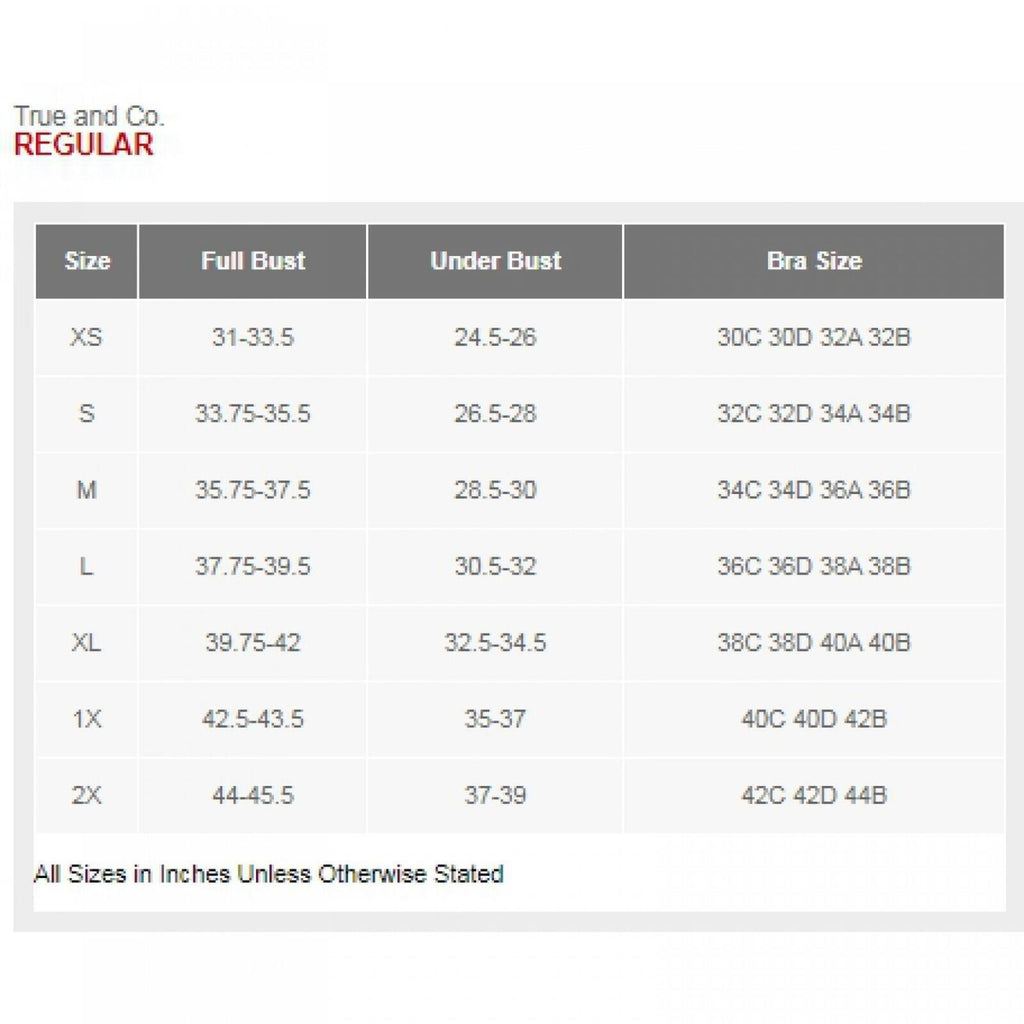Select the 2X size row label
The image size is (1024, 1024).
point(87,795)
